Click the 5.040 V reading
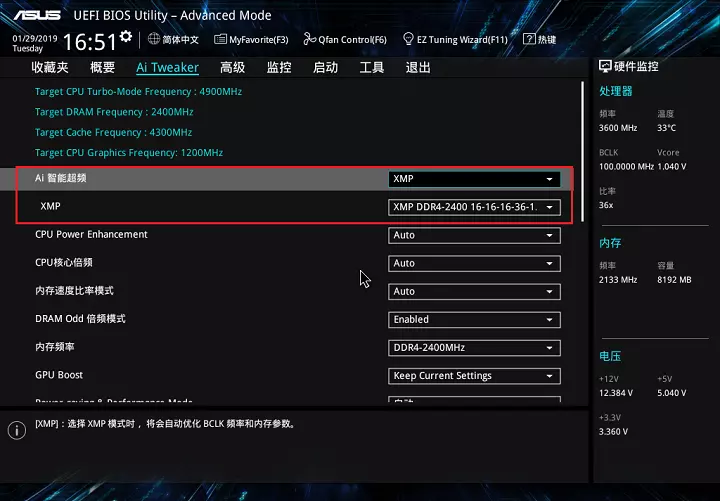Viewport: 720px width, 501px height. 671,393
